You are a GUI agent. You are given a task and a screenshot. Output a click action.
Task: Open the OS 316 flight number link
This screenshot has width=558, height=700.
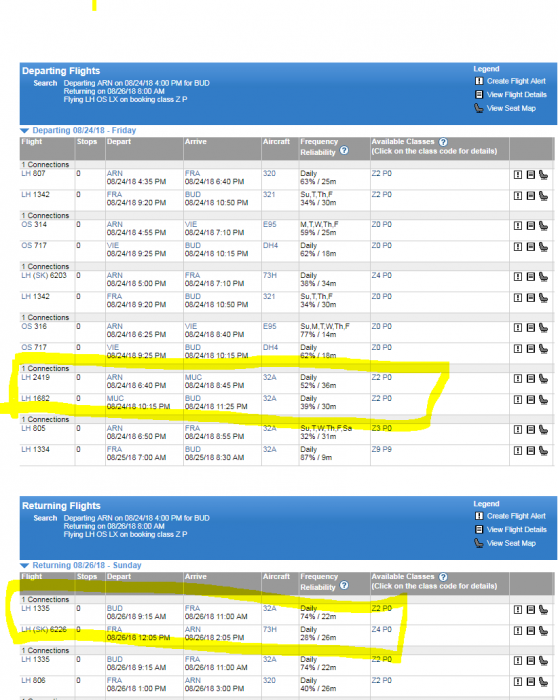tap(34, 326)
